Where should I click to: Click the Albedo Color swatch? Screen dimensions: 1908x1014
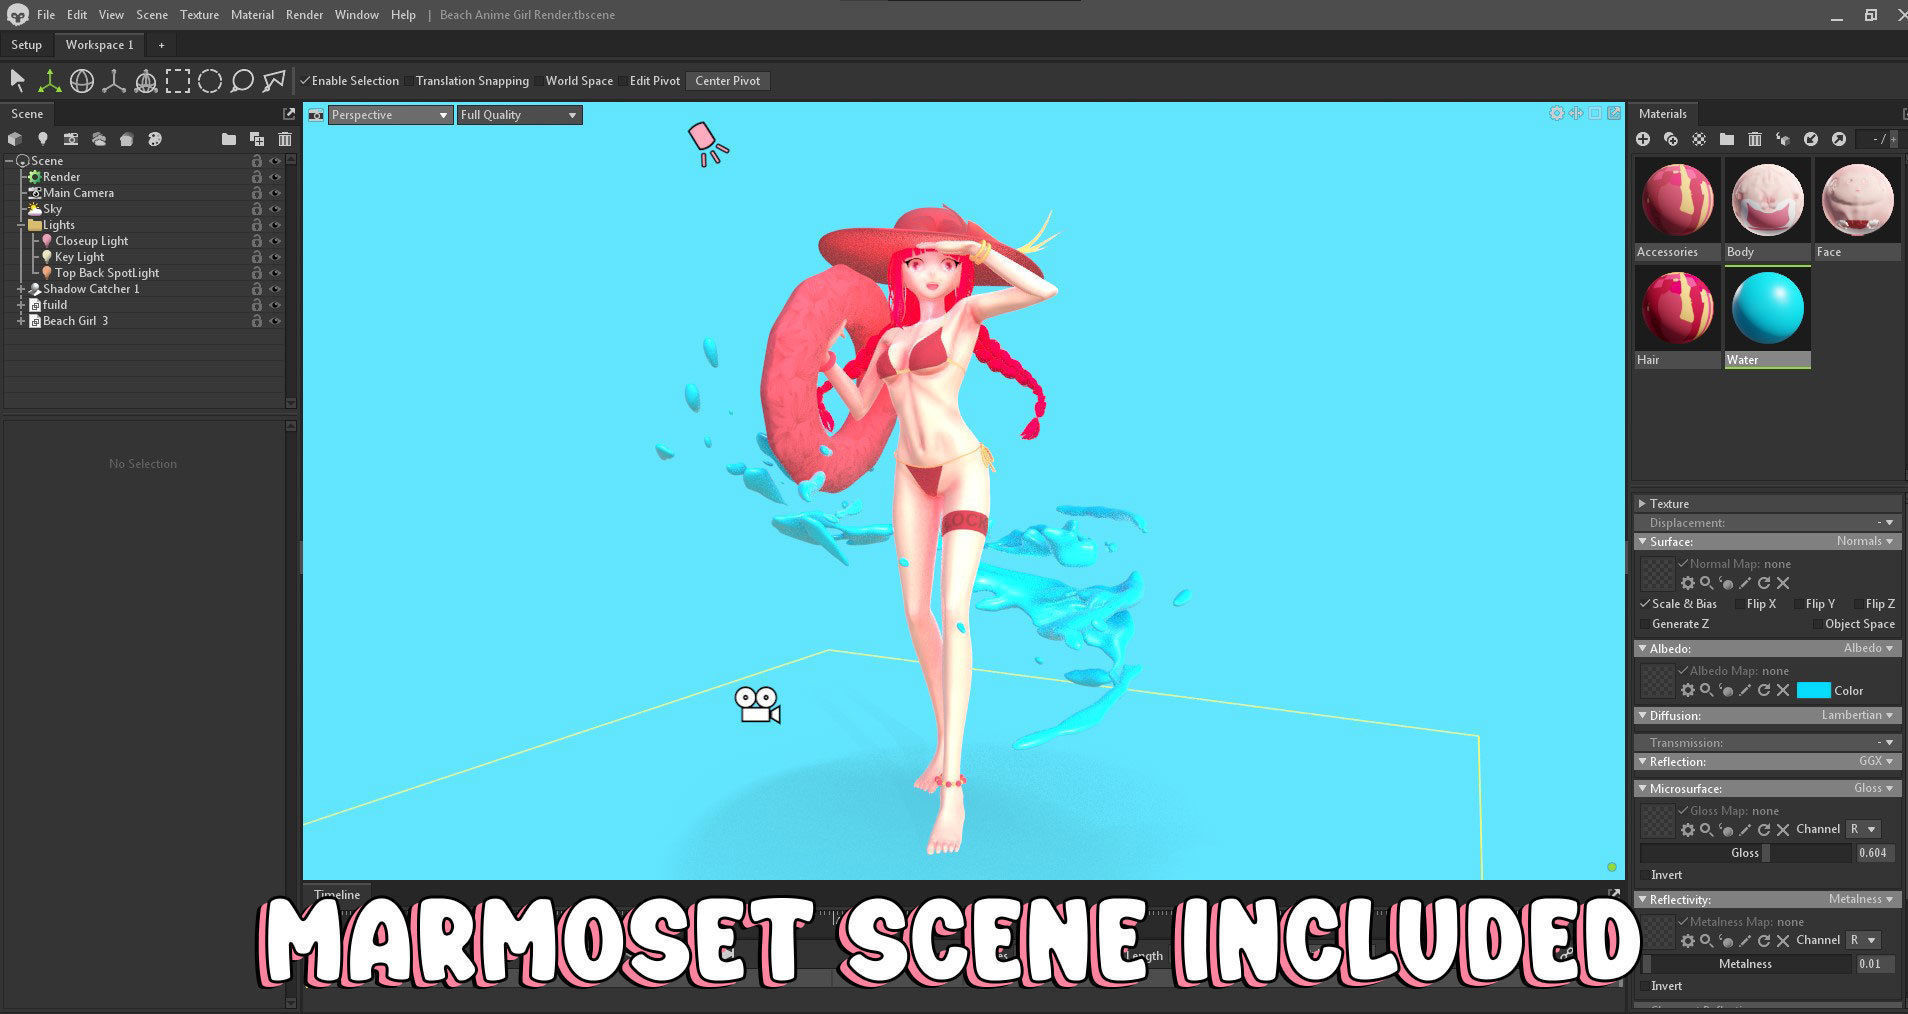[1813, 690]
